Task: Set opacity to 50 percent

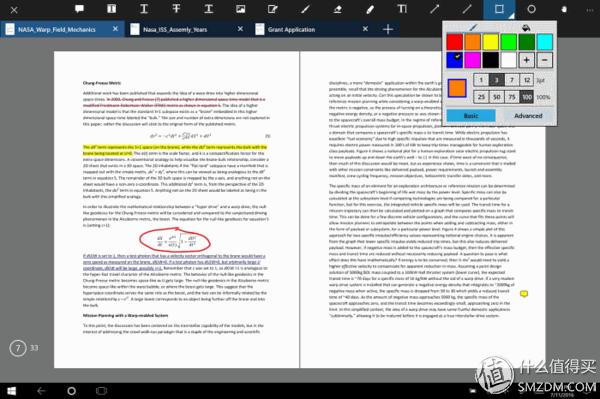Action: tap(496, 97)
